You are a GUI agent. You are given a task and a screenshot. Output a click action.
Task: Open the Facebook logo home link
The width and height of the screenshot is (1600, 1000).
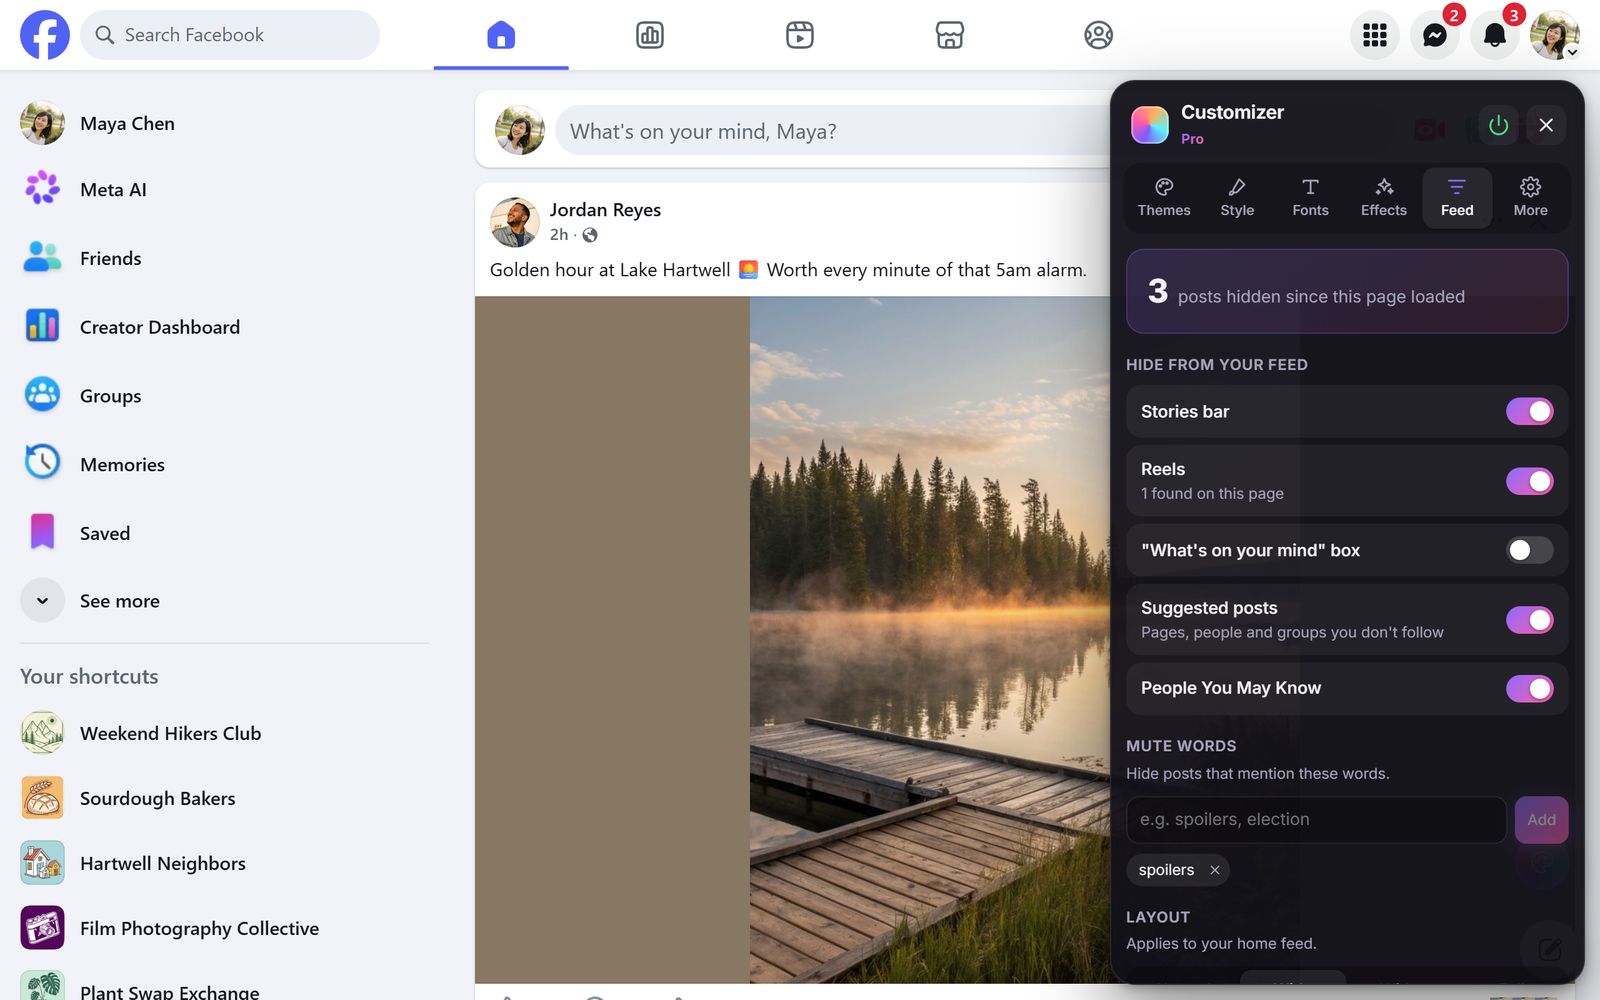(45, 35)
